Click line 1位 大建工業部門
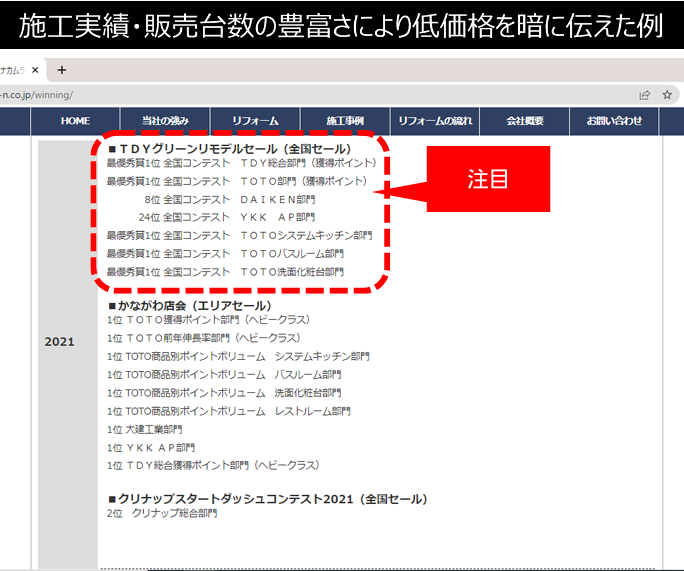The width and height of the screenshot is (684, 571). 144,429
